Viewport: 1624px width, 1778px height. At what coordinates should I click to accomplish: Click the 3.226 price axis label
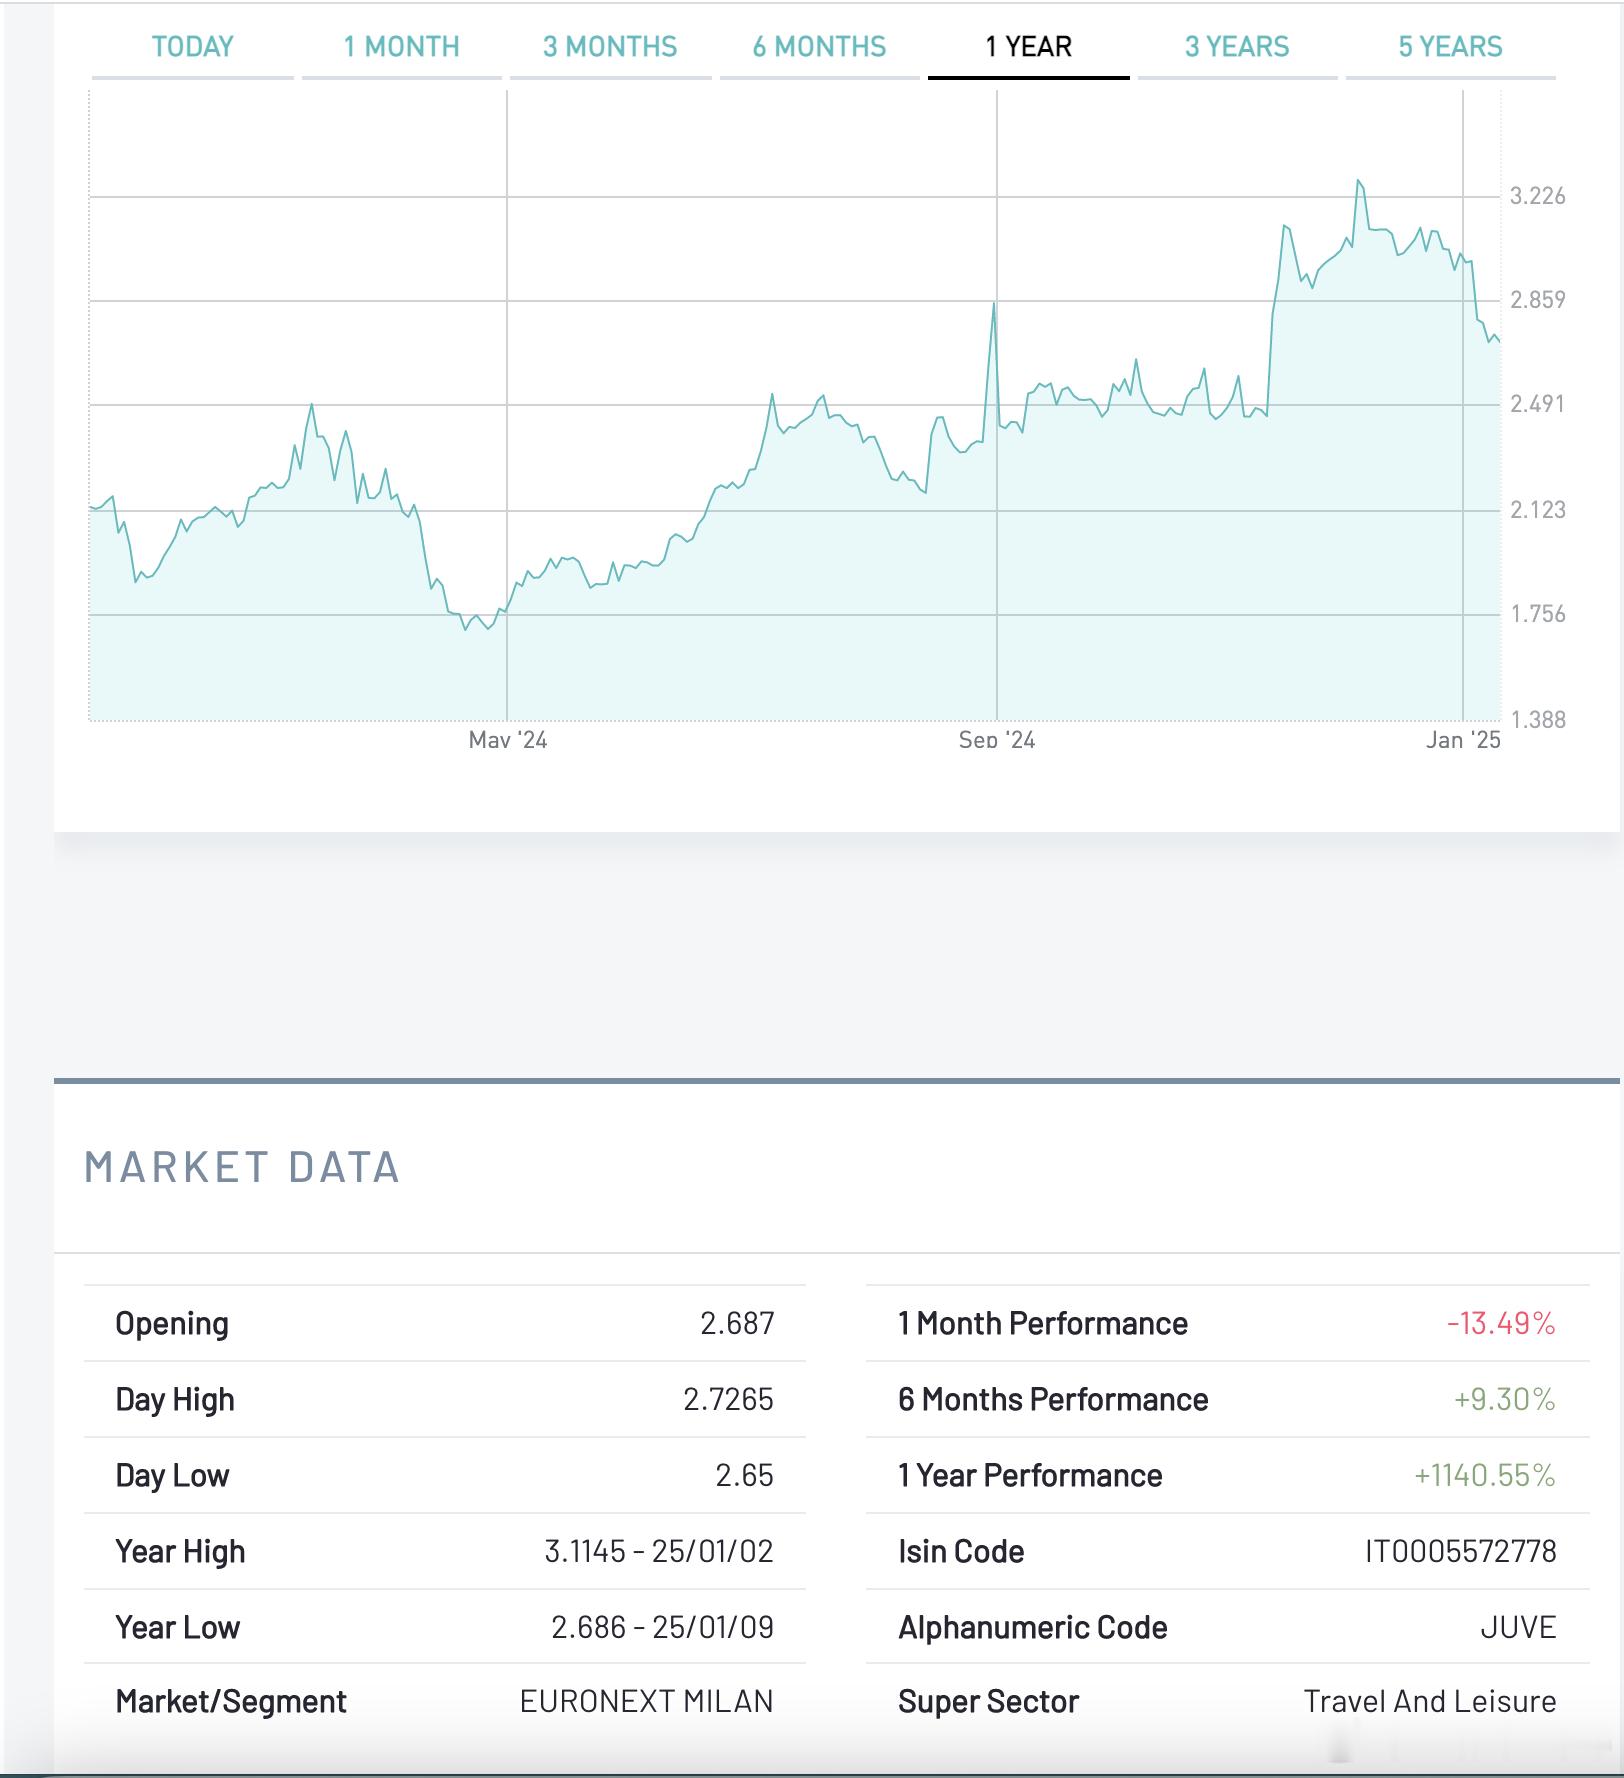[1538, 196]
